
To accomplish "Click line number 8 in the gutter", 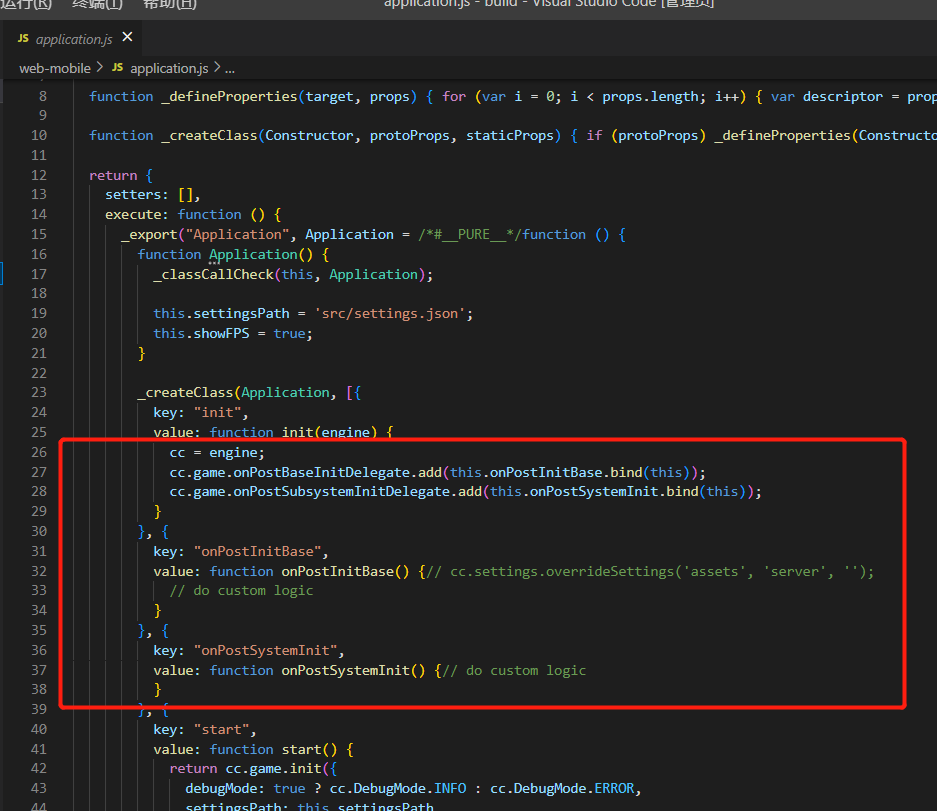I will pos(42,96).
